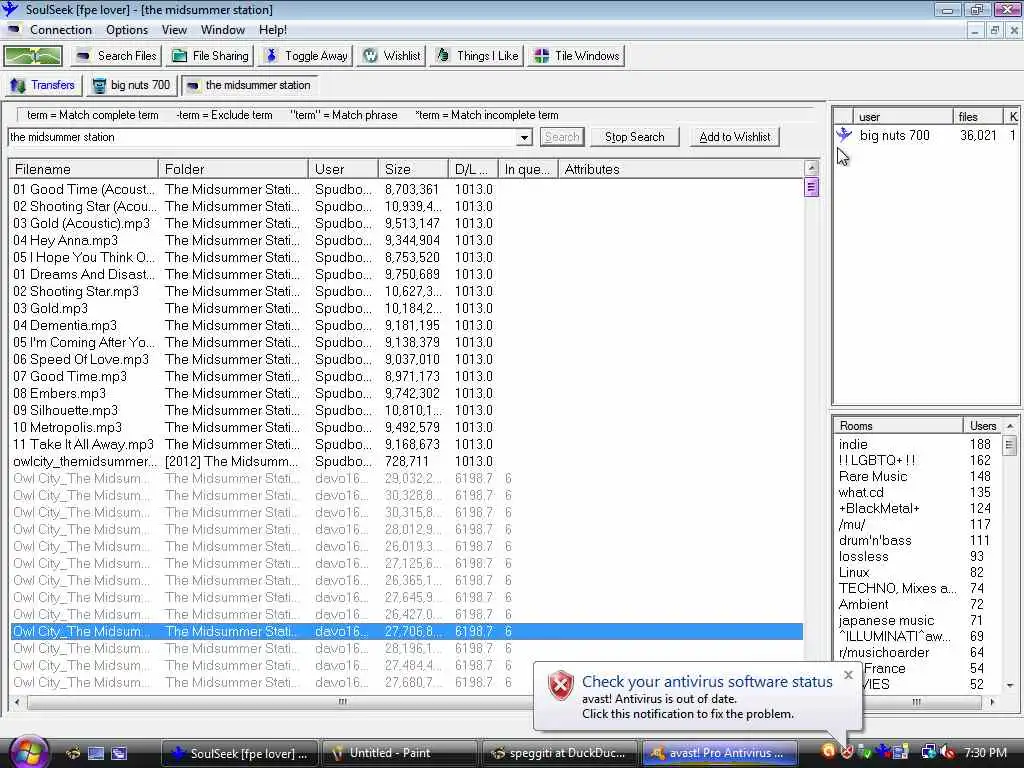Screen dimensions: 1024x768
Task: Open Search Files from toolbar
Action: 116,56
